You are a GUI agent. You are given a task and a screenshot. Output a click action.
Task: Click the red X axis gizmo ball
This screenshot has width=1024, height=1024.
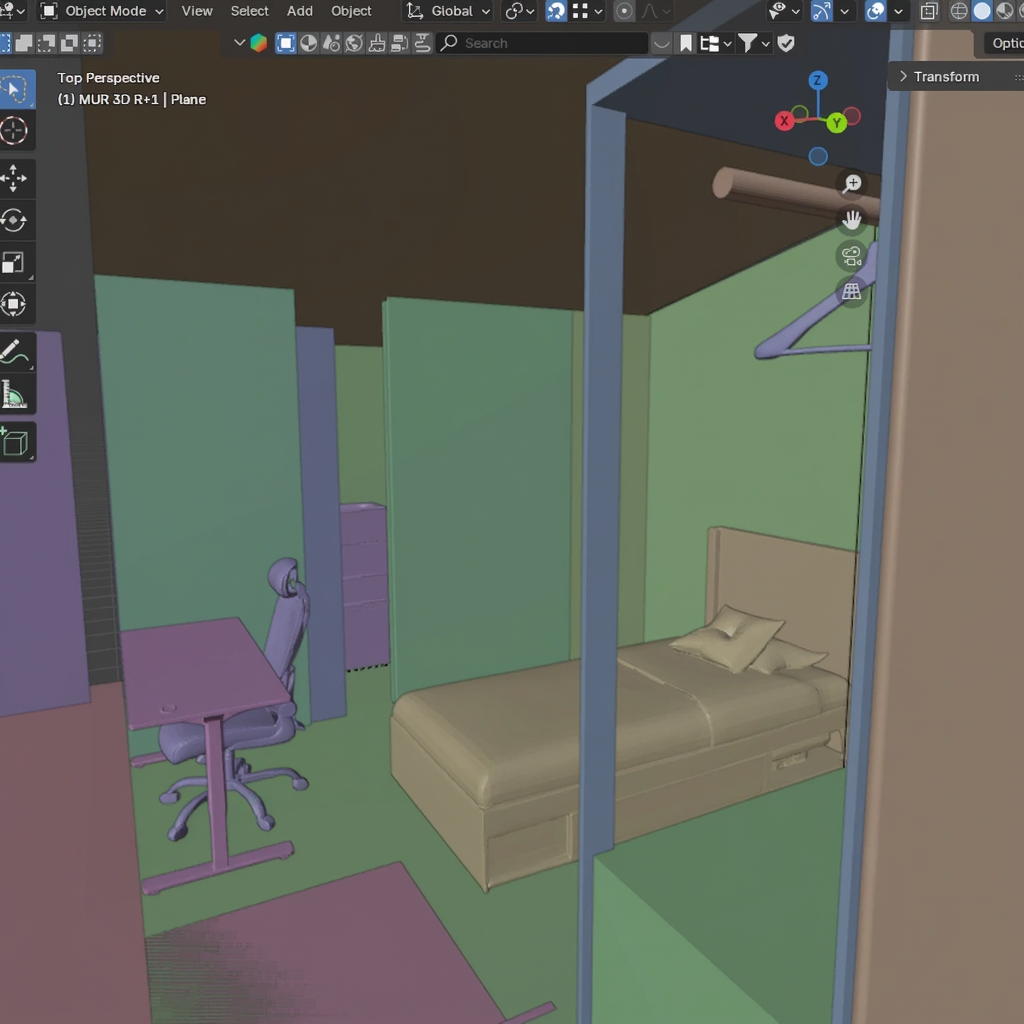click(785, 121)
